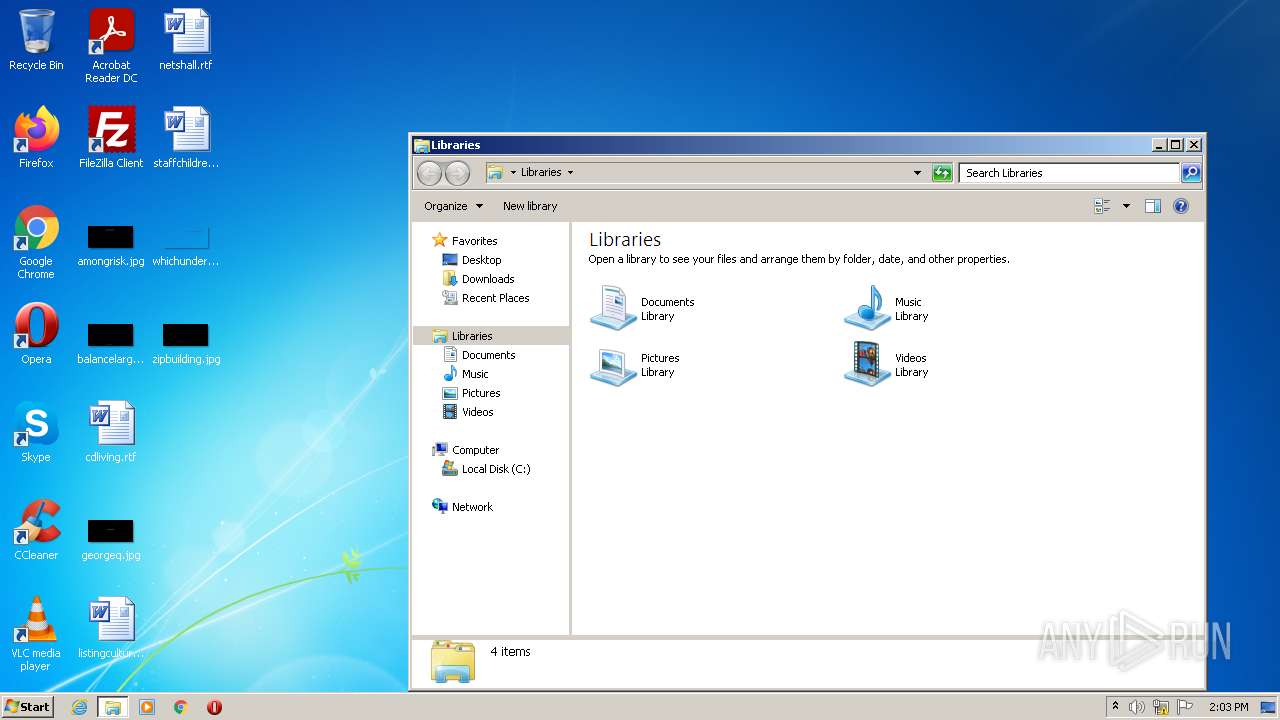Select the Recycle Bin desktop icon
The width and height of the screenshot is (1280, 720).
click(x=36, y=40)
